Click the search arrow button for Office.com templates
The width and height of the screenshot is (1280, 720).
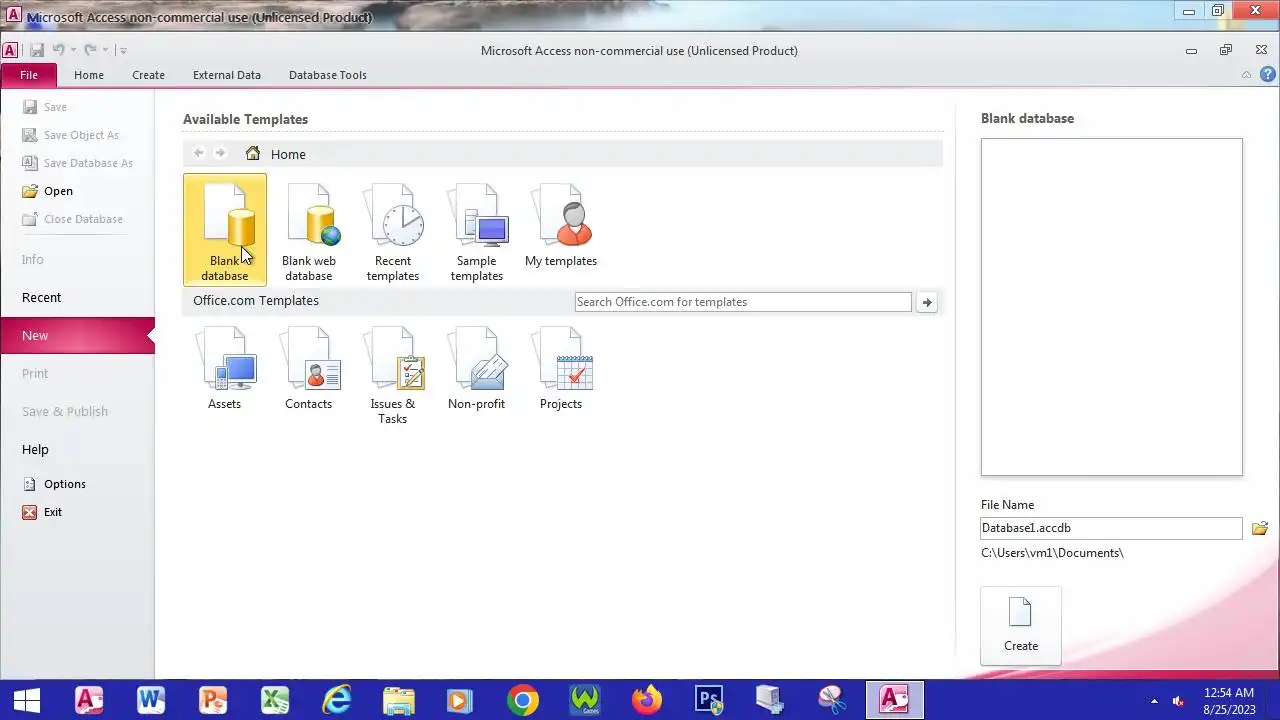[927, 302]
